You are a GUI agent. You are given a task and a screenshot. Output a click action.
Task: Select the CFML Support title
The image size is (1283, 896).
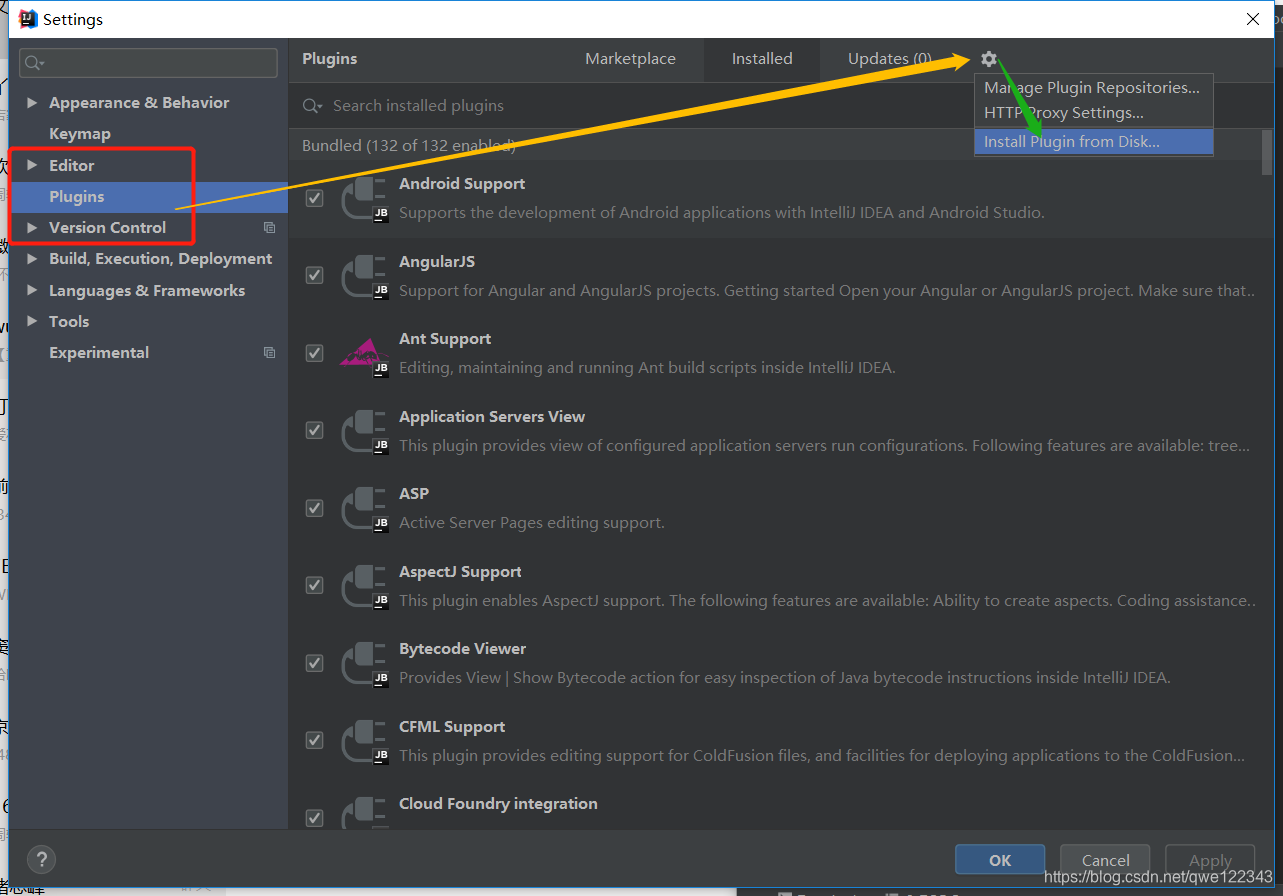452,727
